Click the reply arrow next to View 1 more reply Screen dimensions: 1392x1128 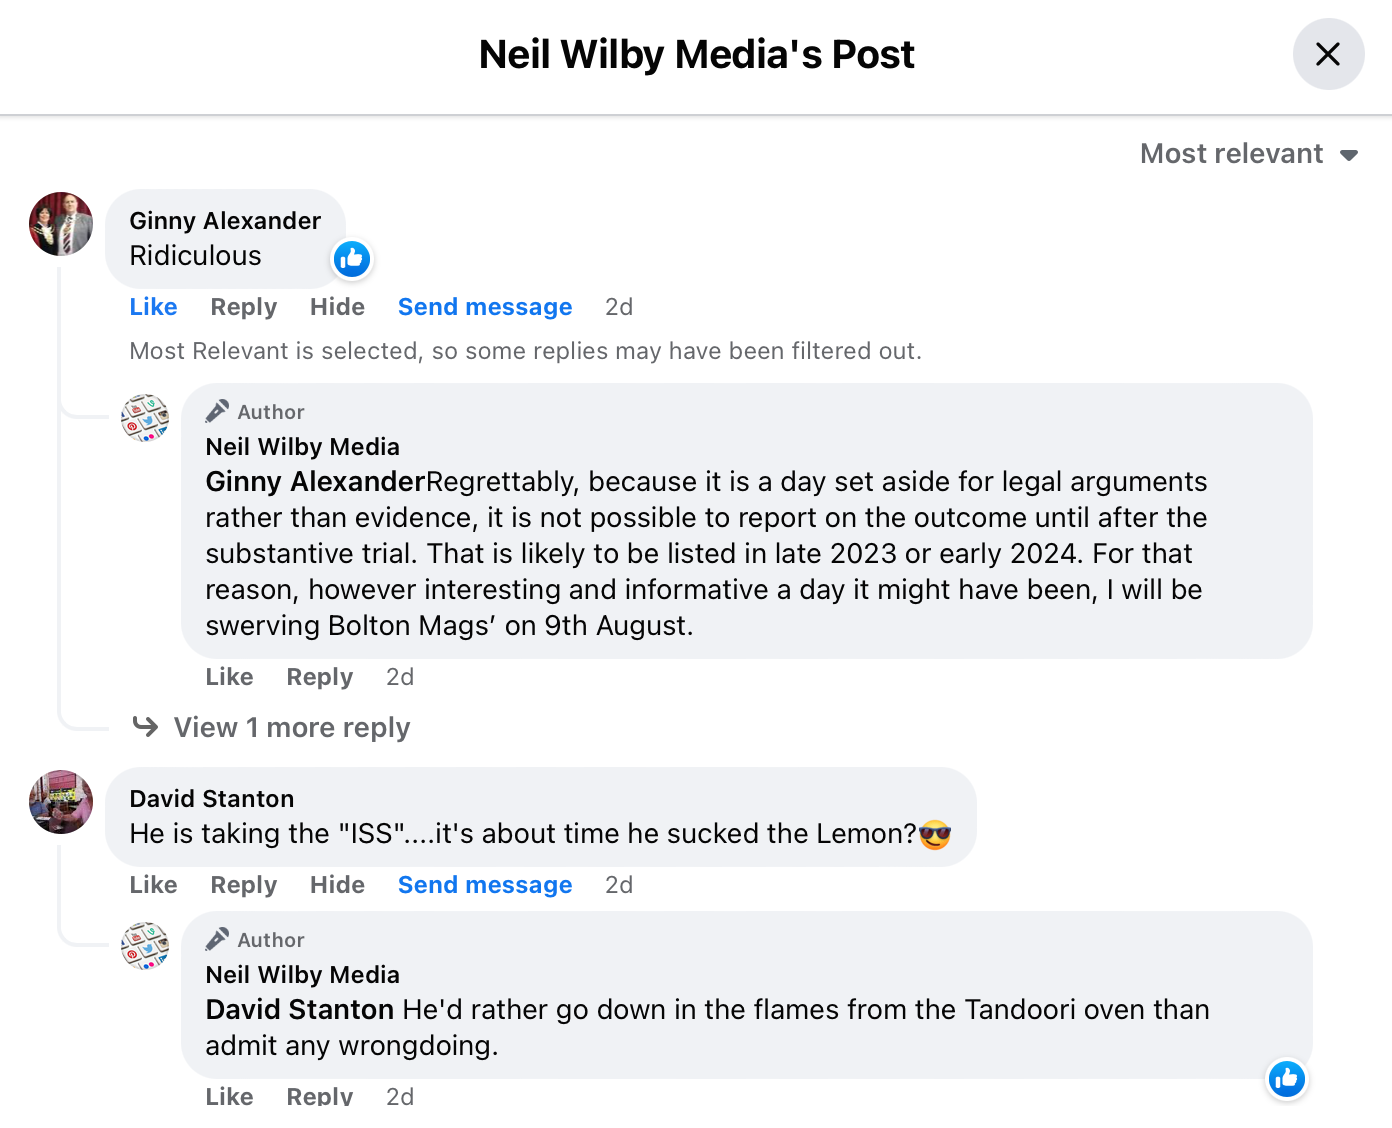pos(145,727)
